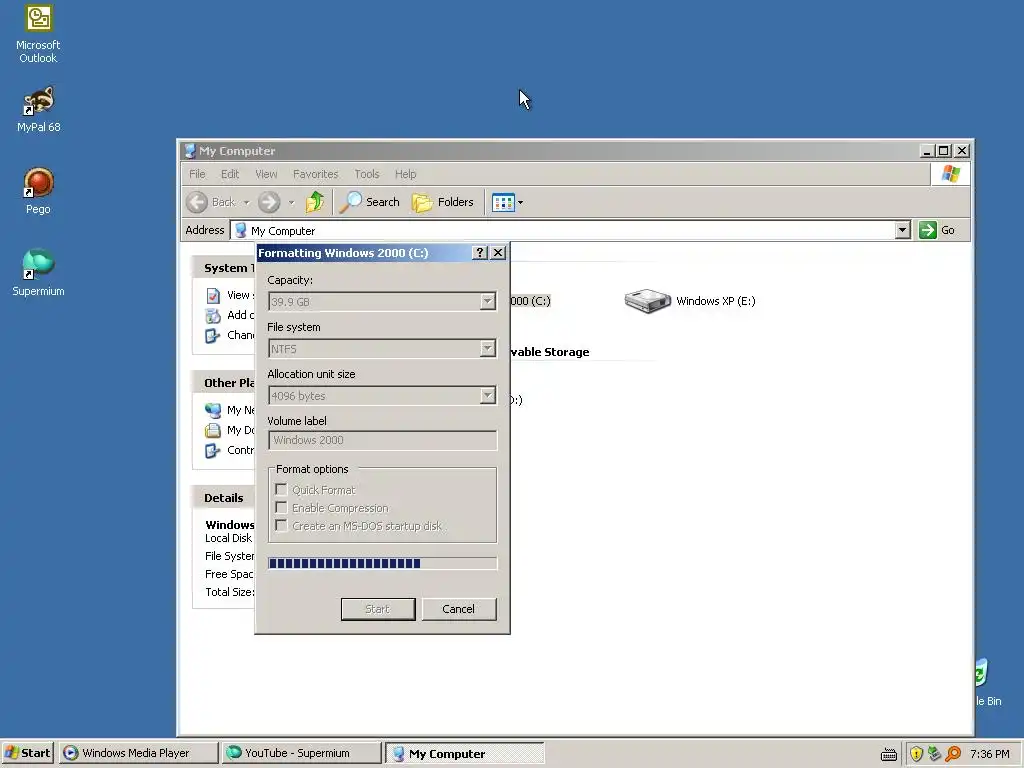Expand the Forward history dropdown arrow
Image resolution: width=1024 pixels, height=768 pixels.
click(x=291, y=202)
